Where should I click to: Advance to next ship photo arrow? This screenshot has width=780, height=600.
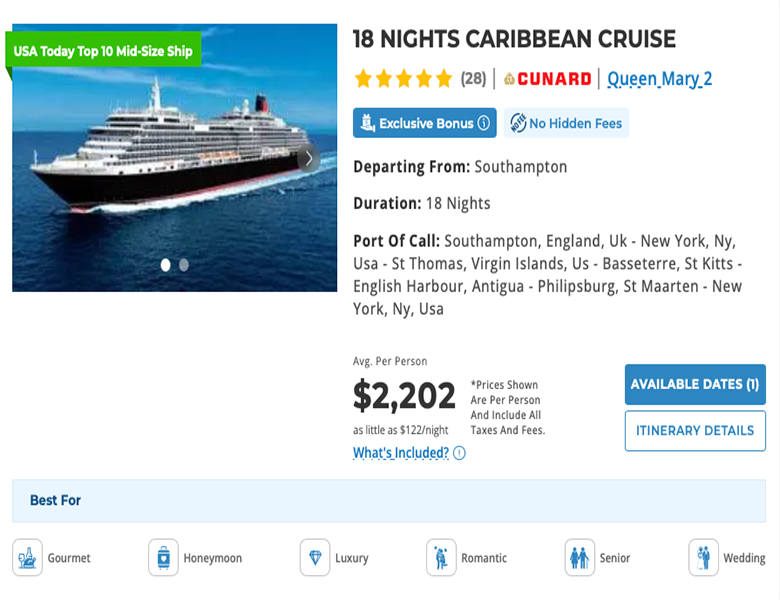click(309, 158)
